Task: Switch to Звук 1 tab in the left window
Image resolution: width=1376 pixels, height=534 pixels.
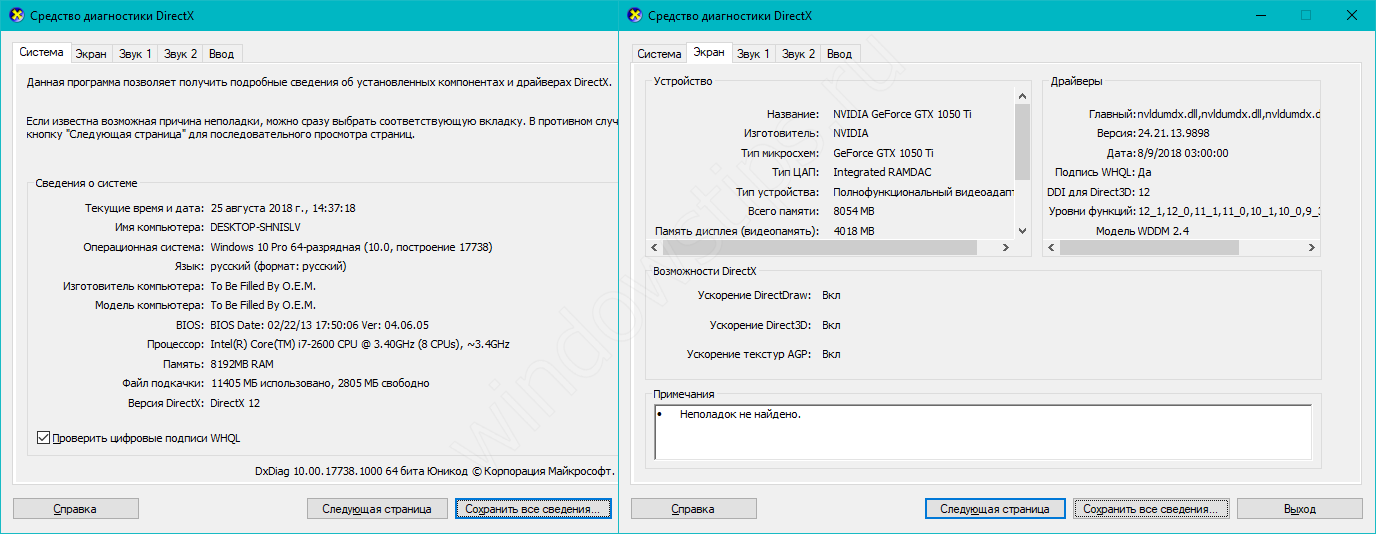Action: 135,54
